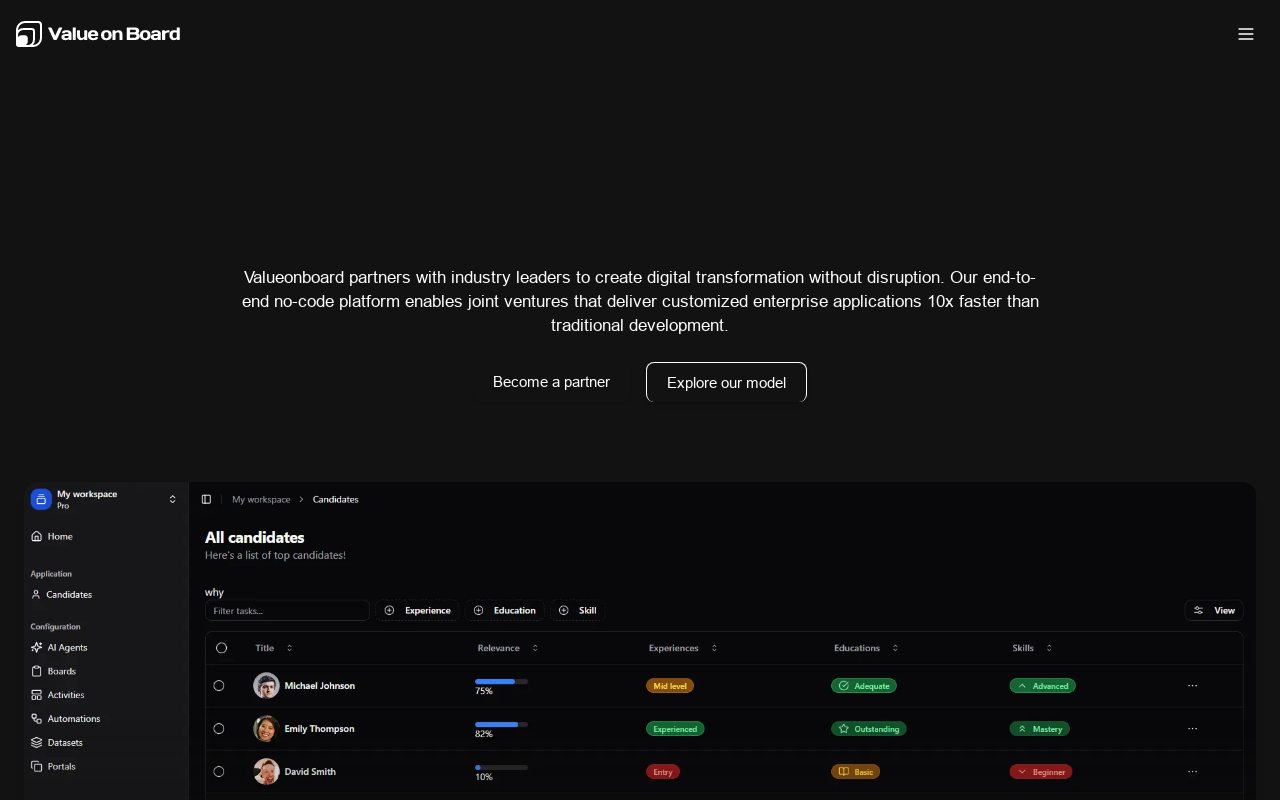Open Emily Thompson row actions menu

(x=1192, y=729)
